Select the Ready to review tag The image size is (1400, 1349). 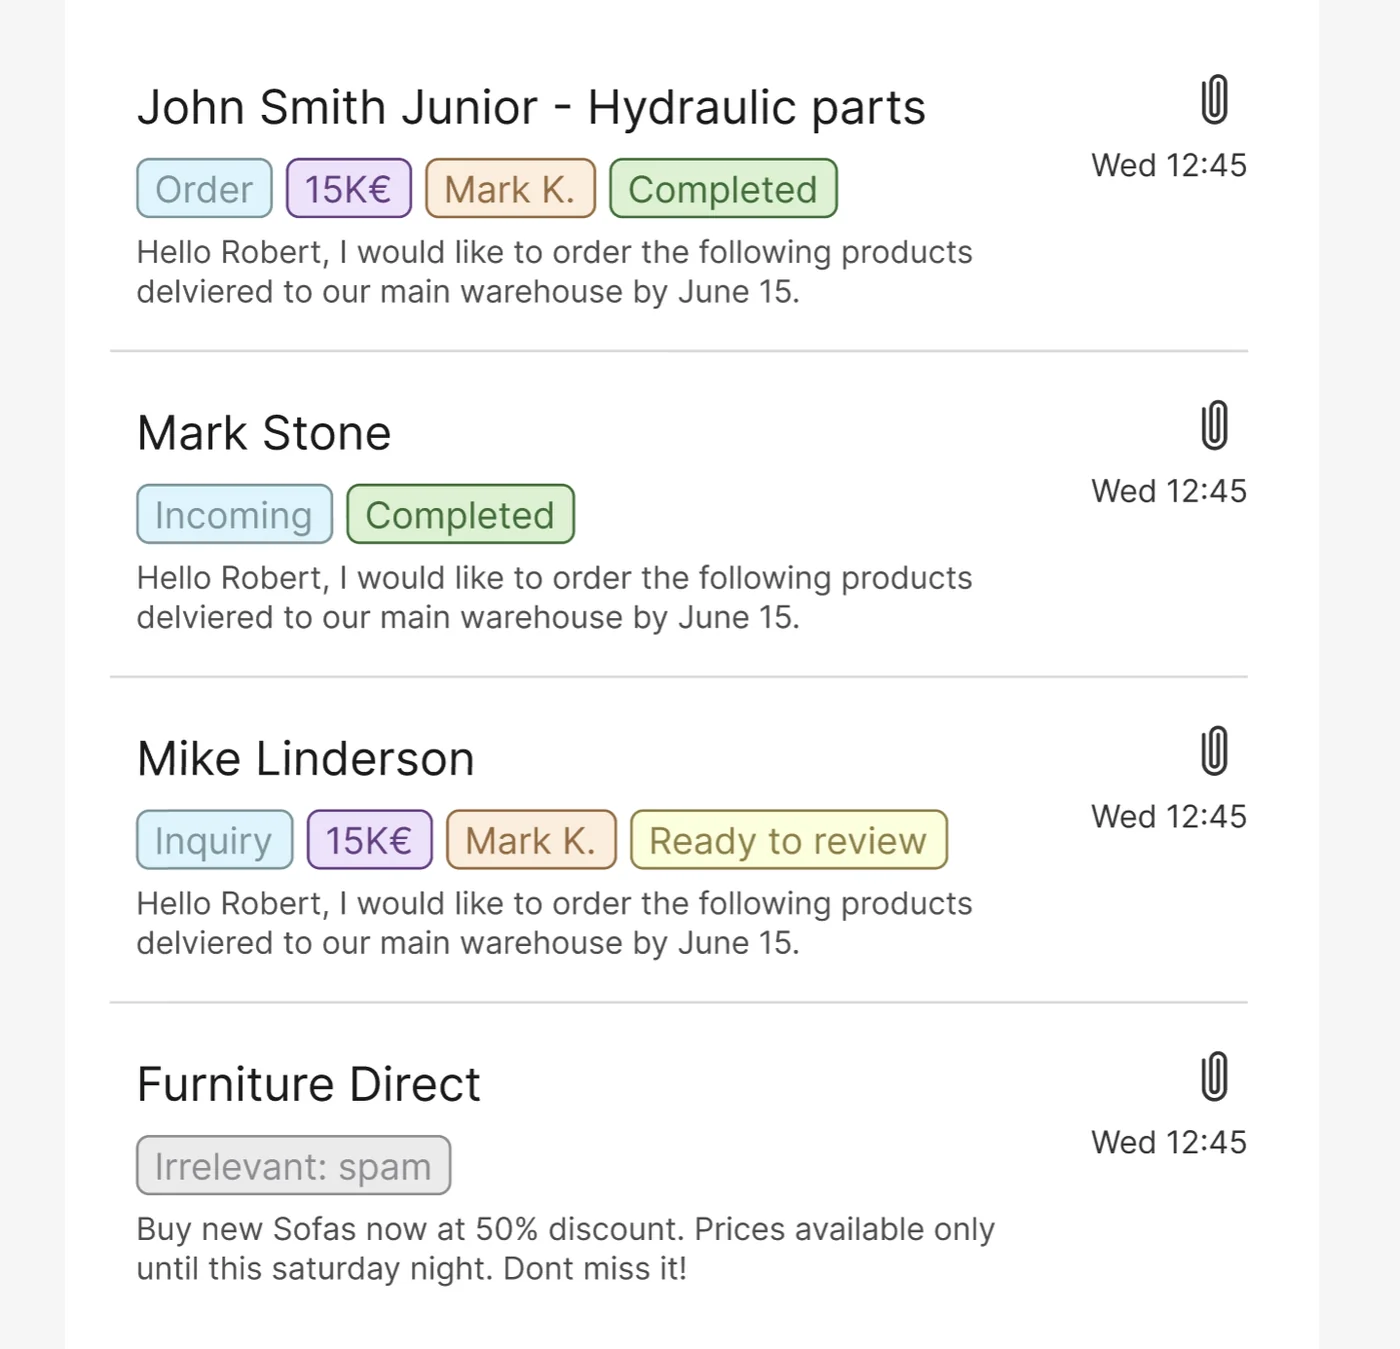tap(789, 840)
